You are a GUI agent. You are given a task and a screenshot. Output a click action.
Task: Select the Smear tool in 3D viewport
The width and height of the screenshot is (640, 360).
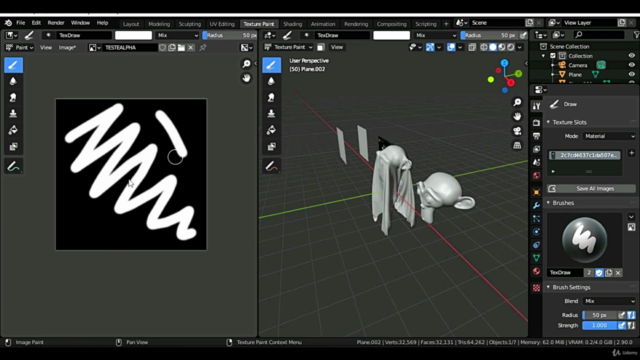tap(271, 98)
